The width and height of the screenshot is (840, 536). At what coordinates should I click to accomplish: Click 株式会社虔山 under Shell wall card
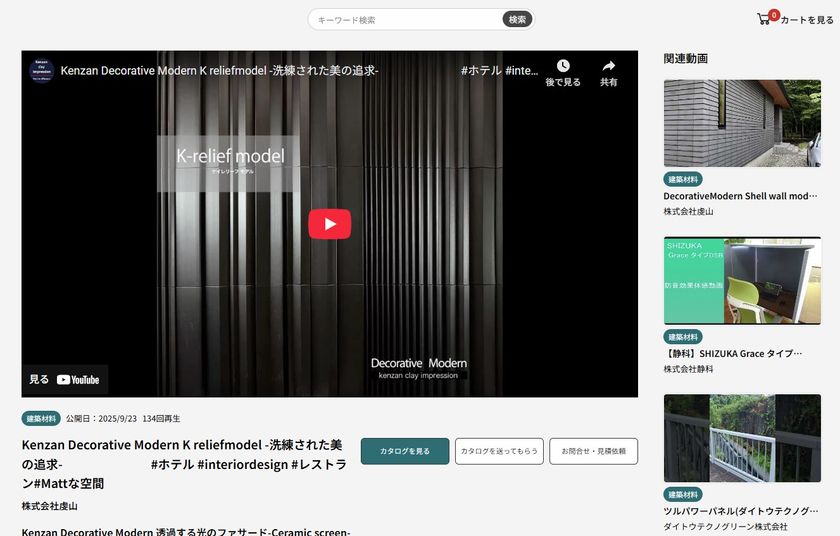point(688,212)
